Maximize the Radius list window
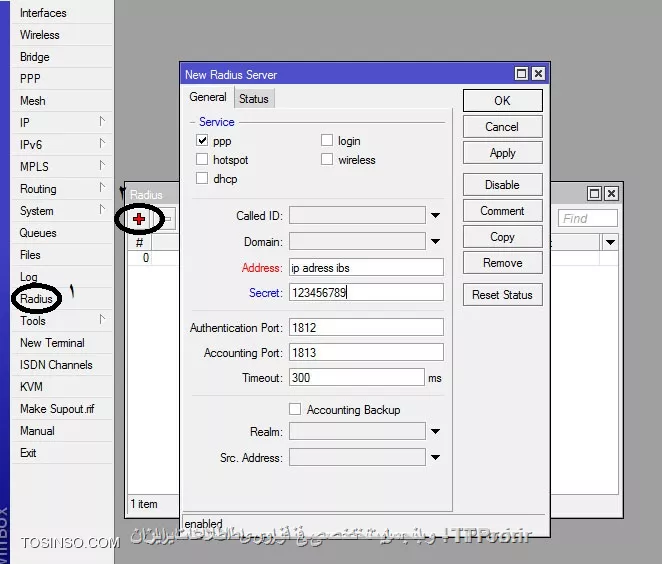Image resolution: width=662 pixels, height=564 pixels. pyautogui.click(x=594, y=194)
